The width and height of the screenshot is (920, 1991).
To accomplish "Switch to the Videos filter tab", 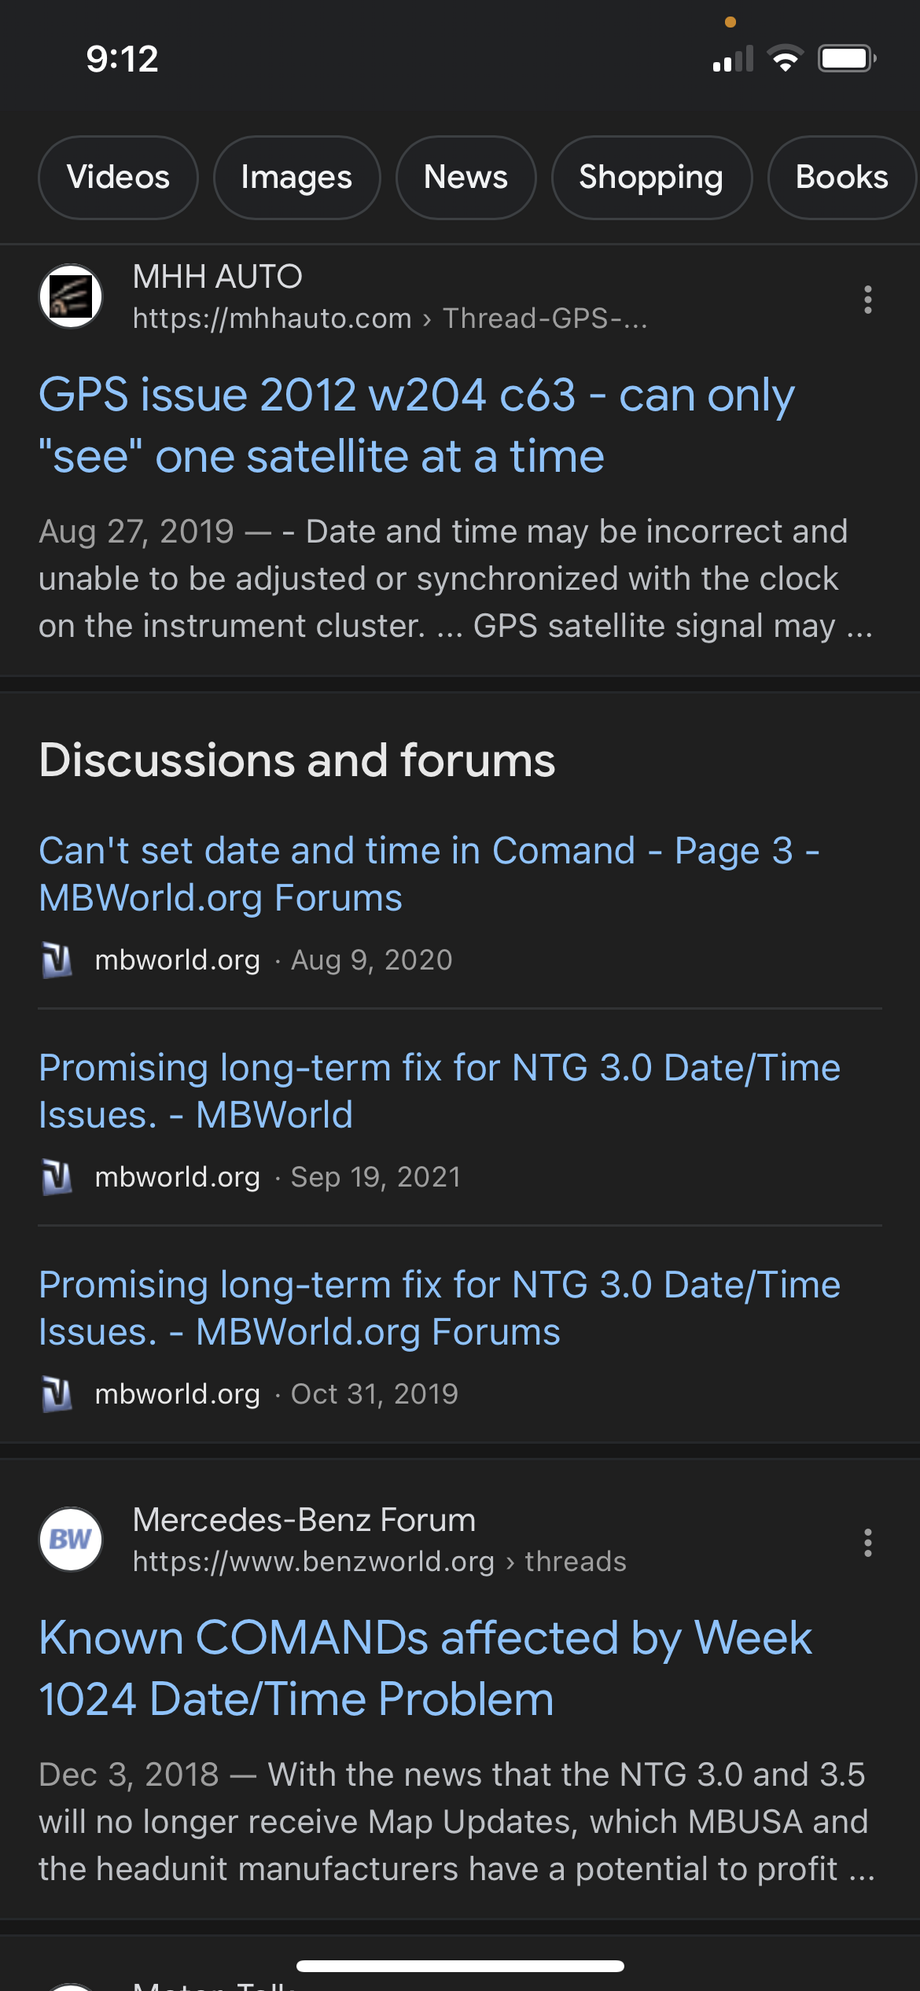I will click(118, 177).
